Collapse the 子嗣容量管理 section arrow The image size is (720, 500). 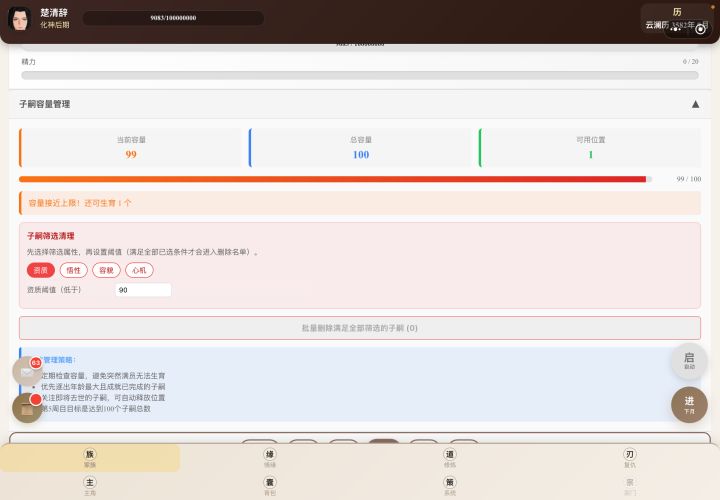695,104
